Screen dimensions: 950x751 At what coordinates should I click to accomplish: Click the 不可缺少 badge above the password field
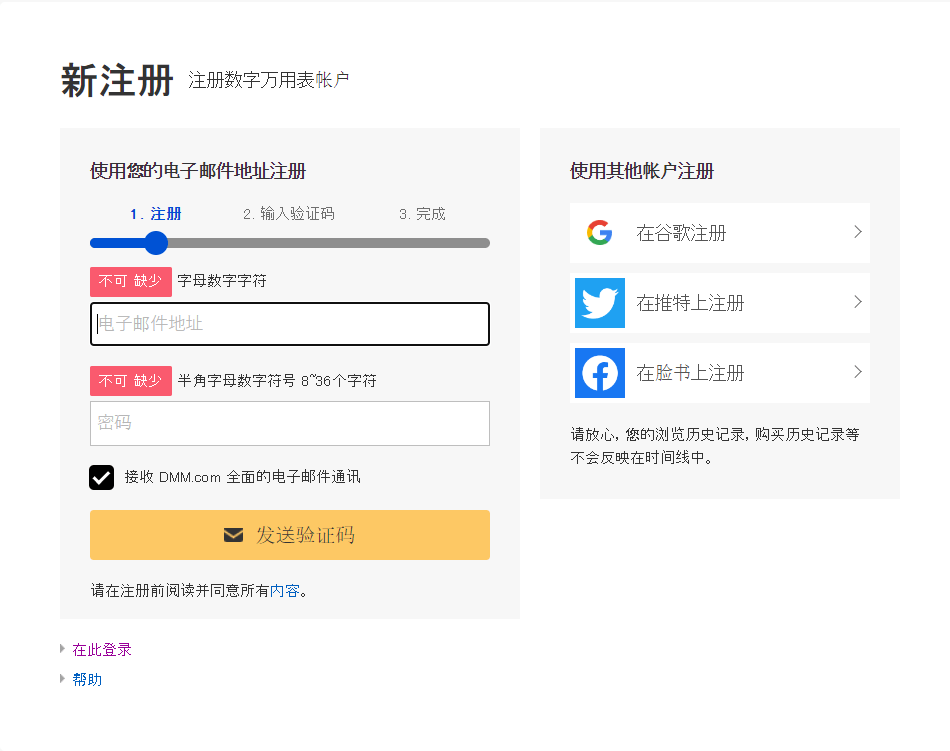click(x=130, y=380)
